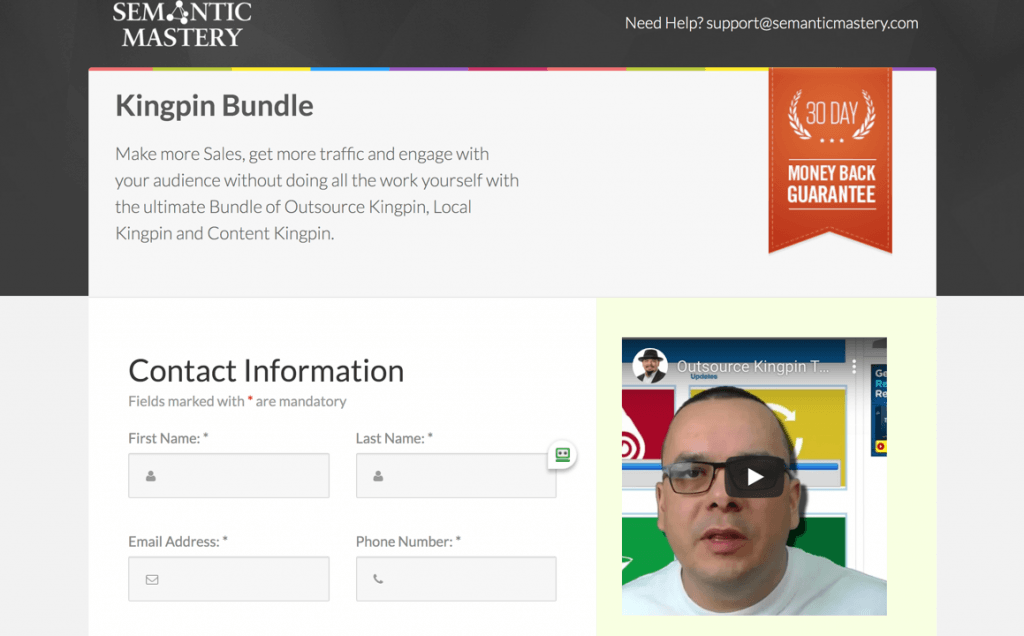Click person icon in First Name field
Image resolution: width=1024 pixels, height=636 pixels.
pos(151,476)
